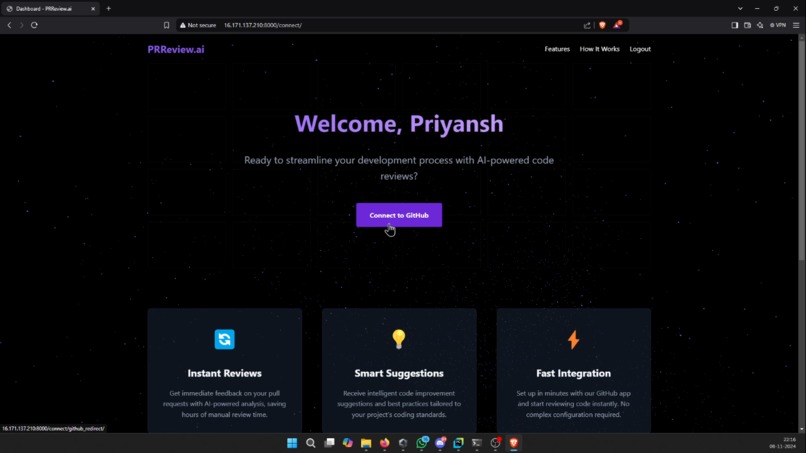Open Task View on the taskbar
Screen dimensions: 806x453
(329, 443)
